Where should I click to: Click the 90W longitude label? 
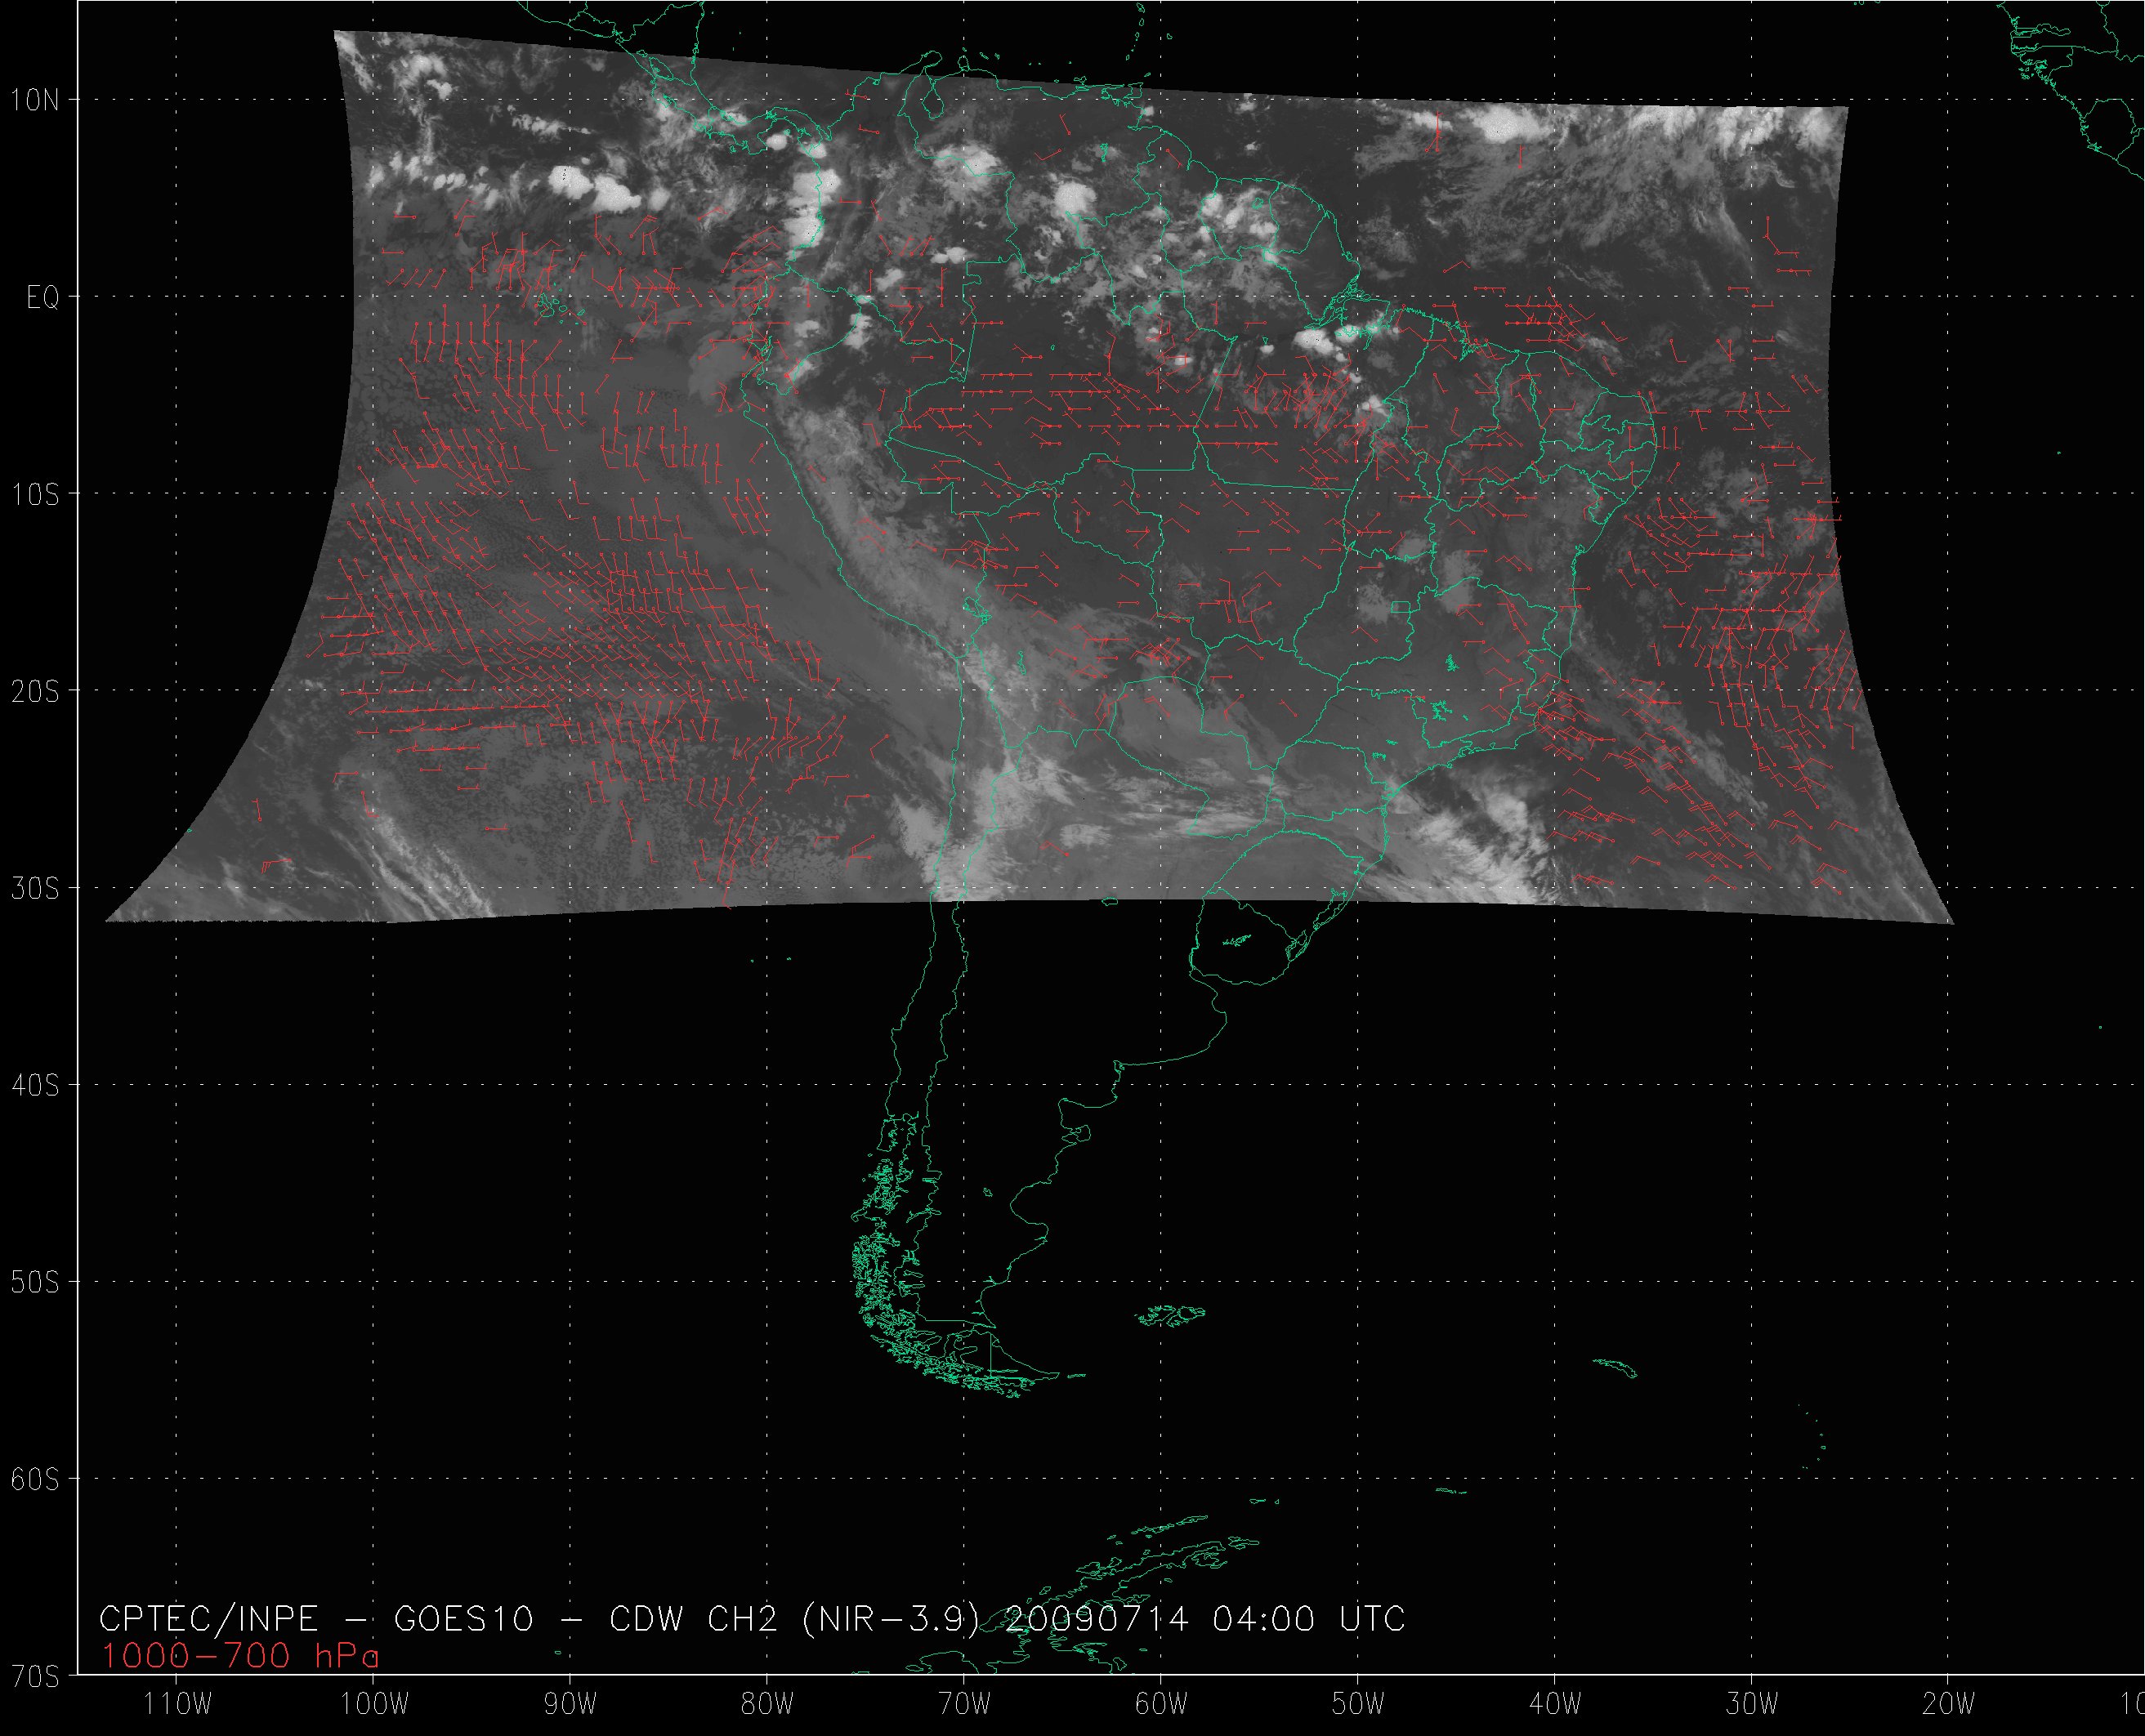[571, 1704]
